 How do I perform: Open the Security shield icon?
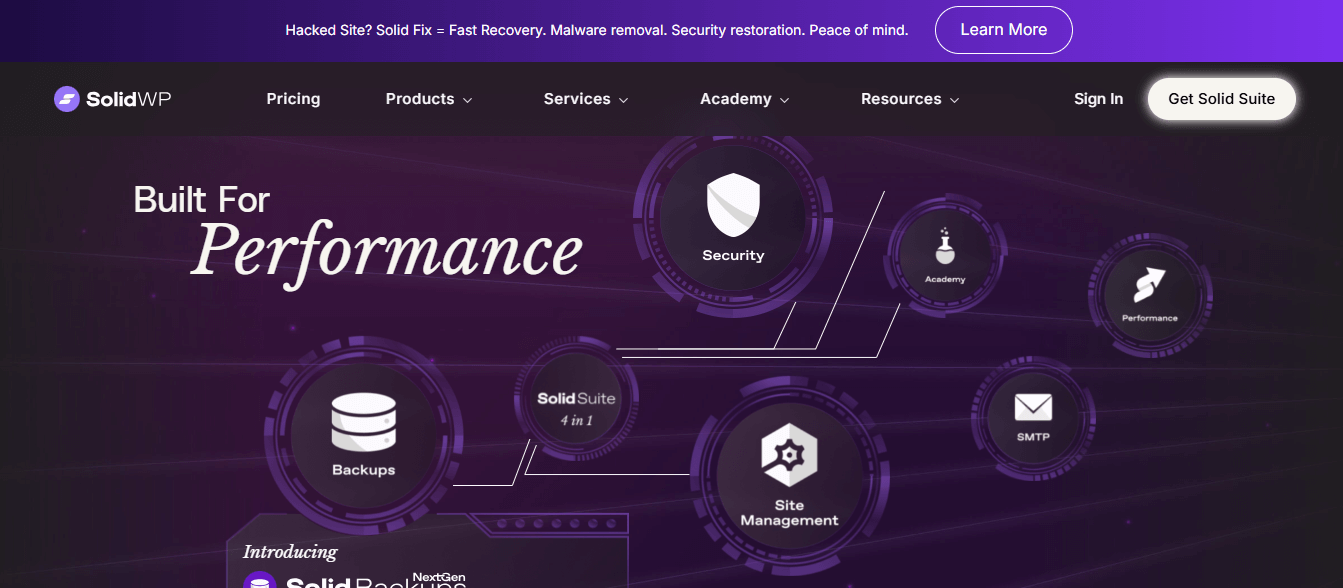tap(733, 205)
